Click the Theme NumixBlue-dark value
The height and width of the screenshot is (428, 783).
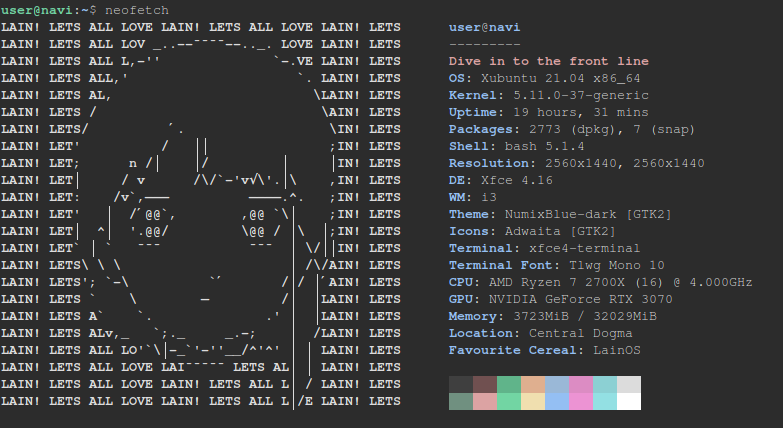(588, 214)
